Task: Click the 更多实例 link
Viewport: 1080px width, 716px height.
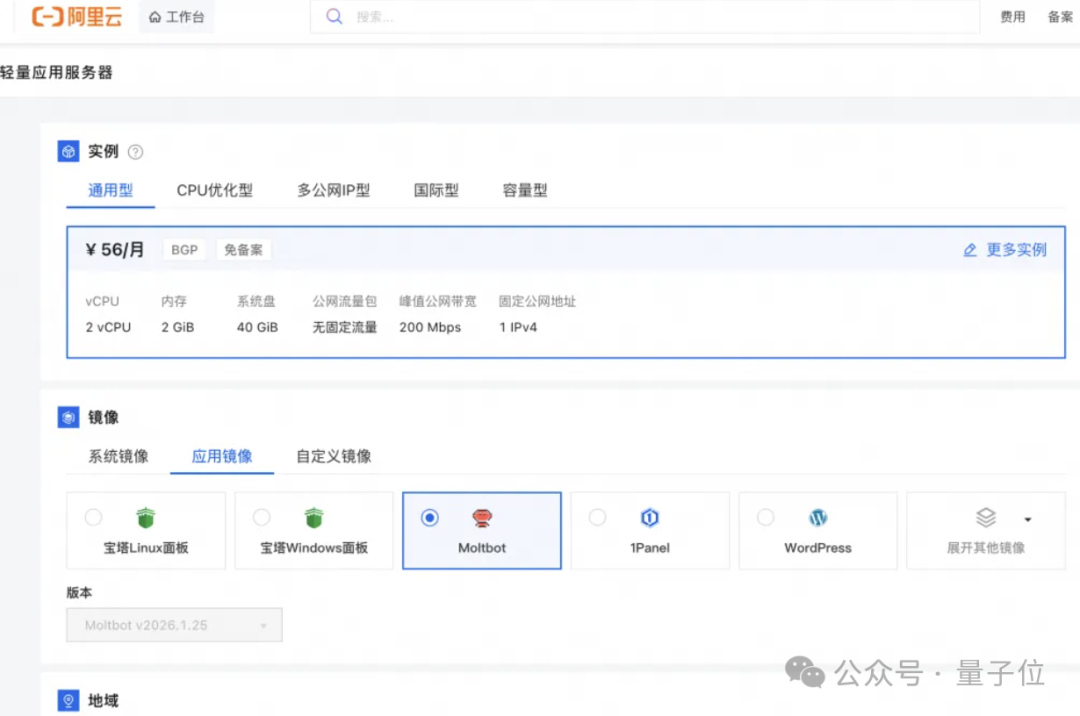Action: point(1005,250)
